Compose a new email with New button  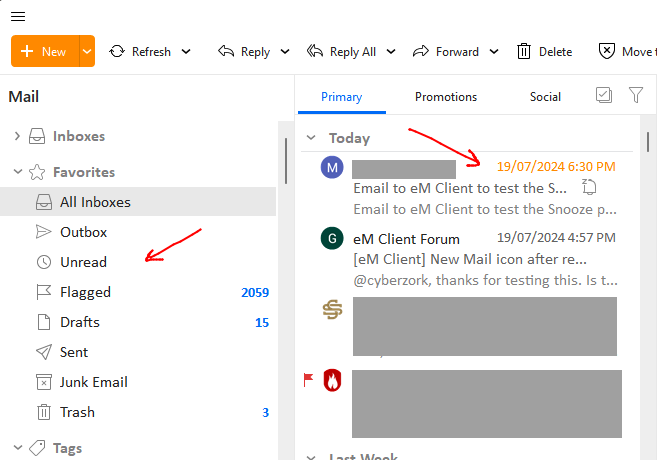click(x=45, y=51)
